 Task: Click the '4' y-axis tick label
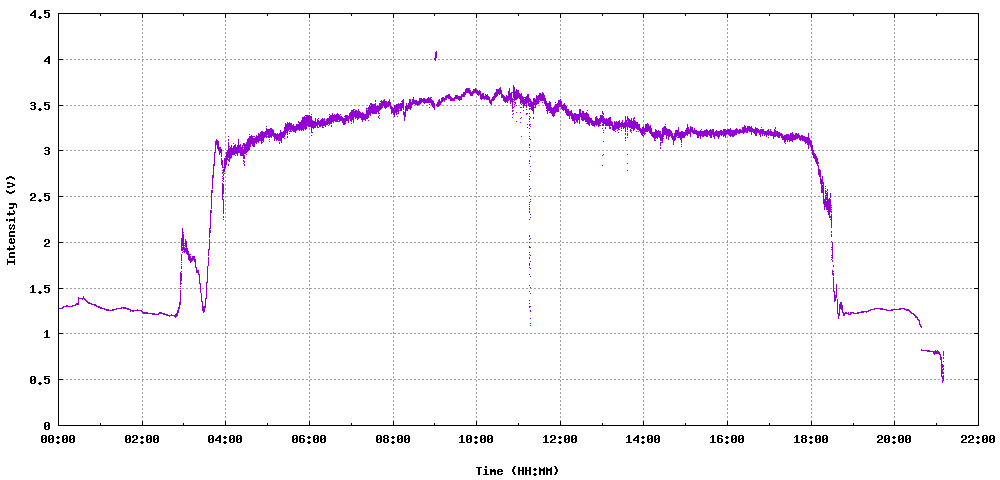pos(47,60)
